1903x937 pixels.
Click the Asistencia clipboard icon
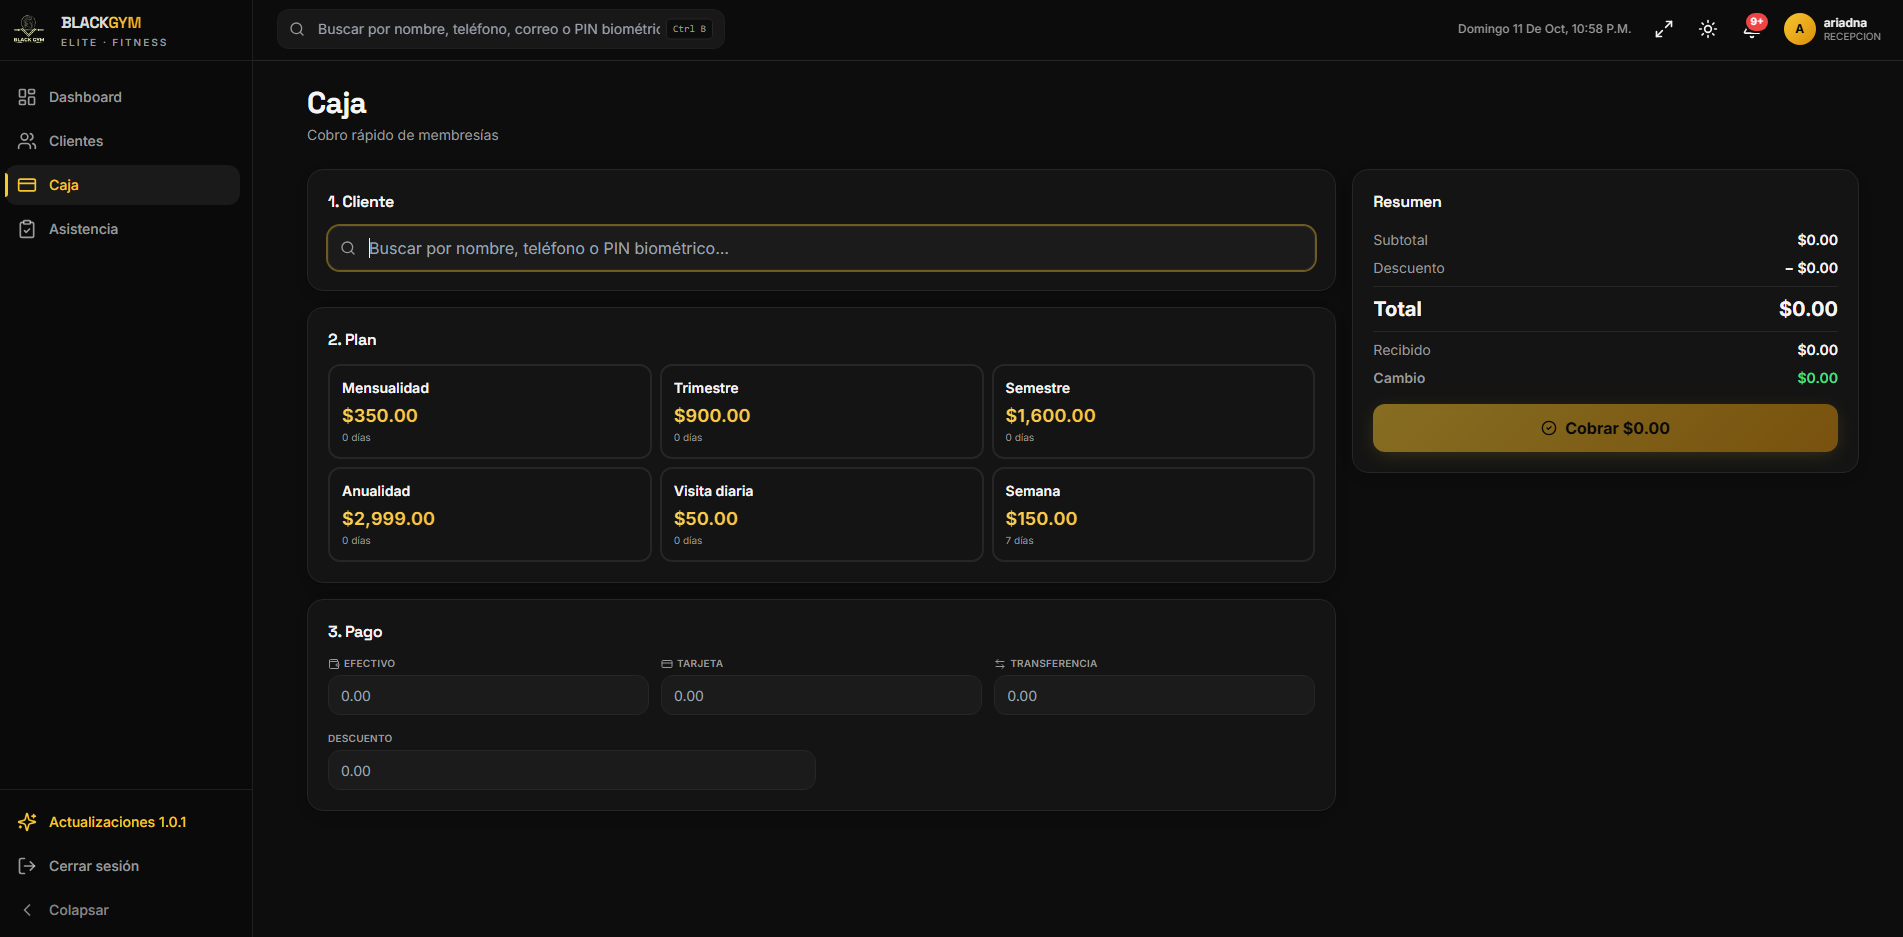pos(27,229)
